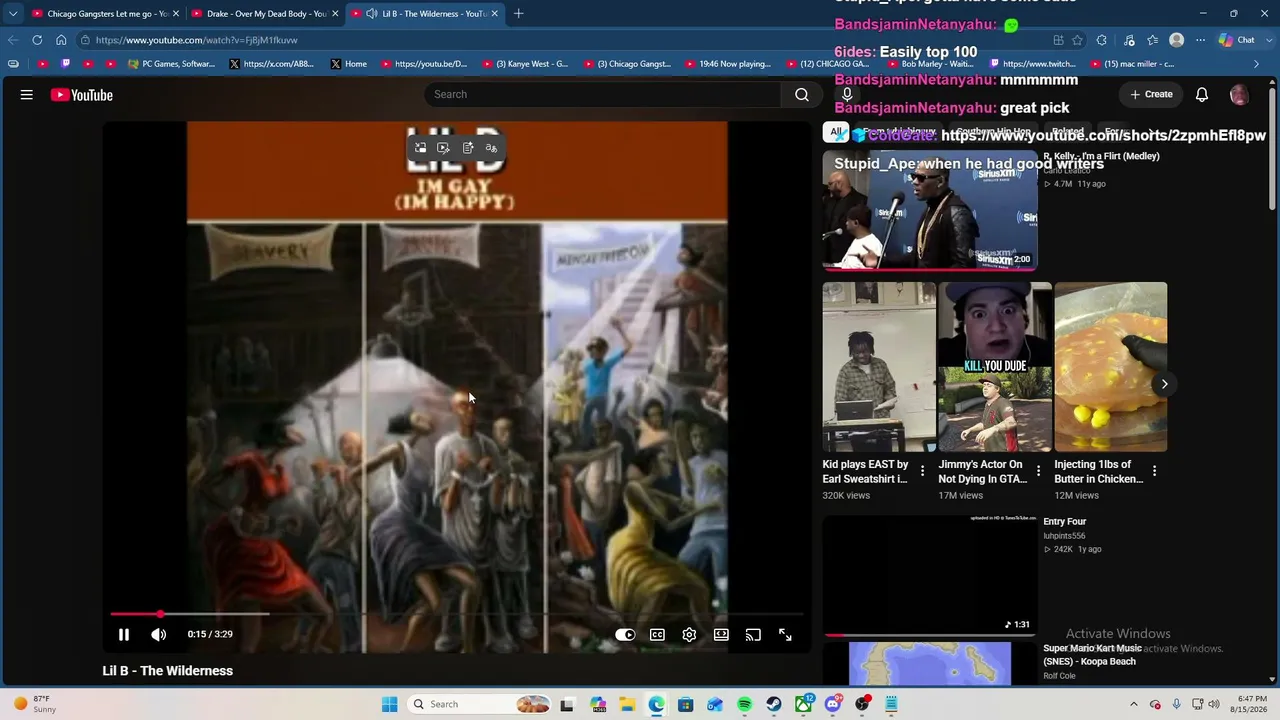Screen dimensions: 1280x720
Task: Open the weather widget showing 87°F Sunny
Action: coord(34,704)
